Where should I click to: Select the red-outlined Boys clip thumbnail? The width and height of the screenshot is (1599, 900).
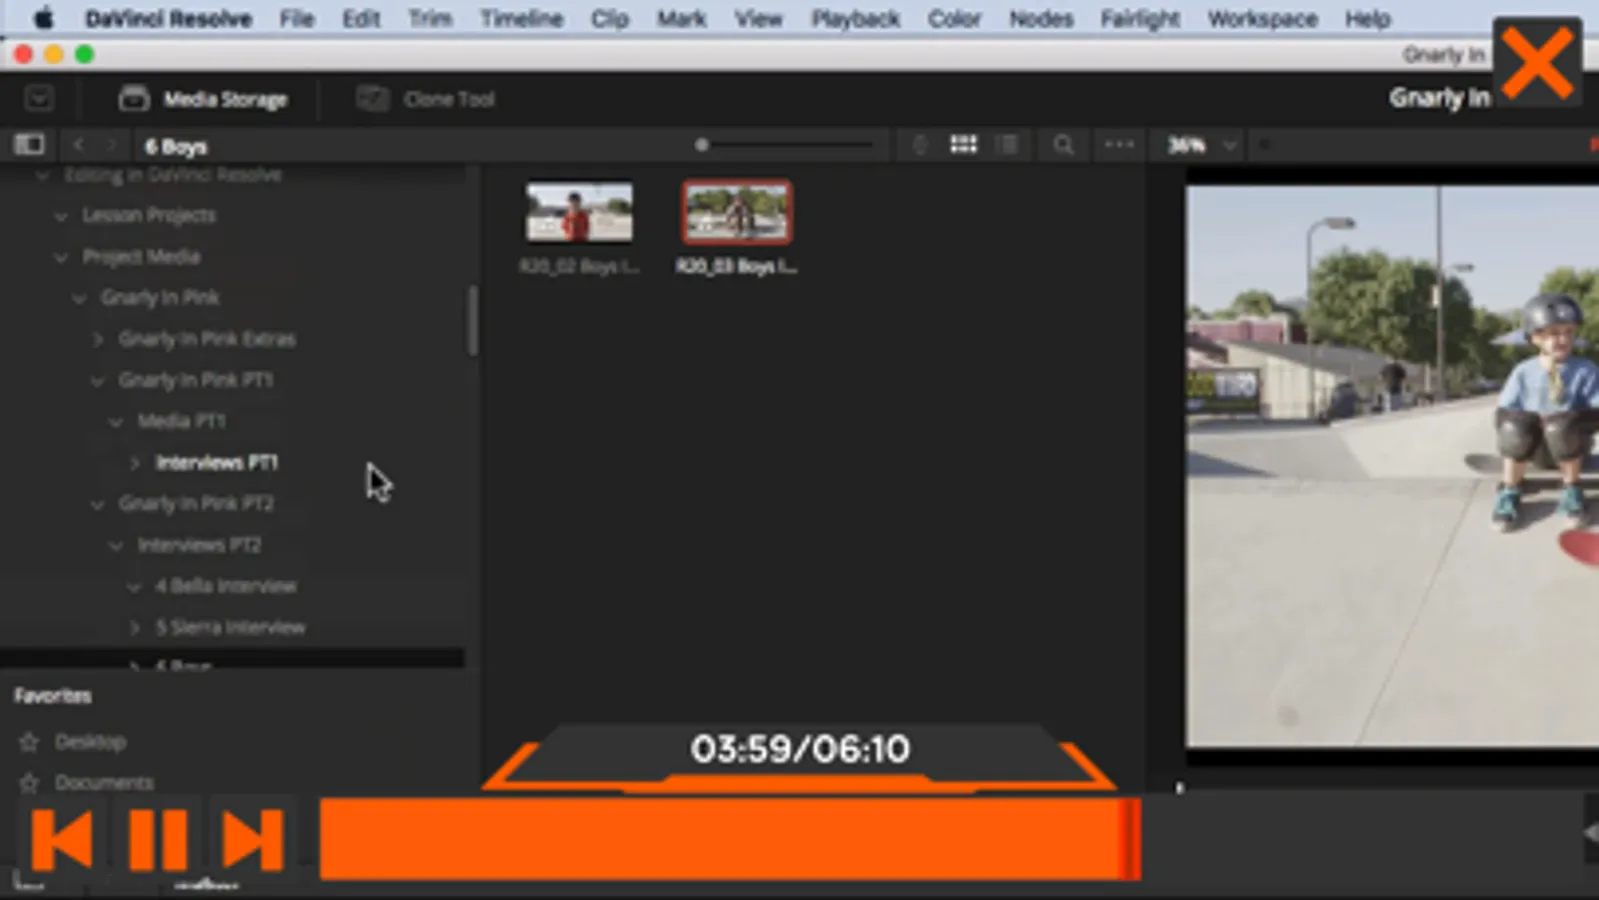(737, 212)
